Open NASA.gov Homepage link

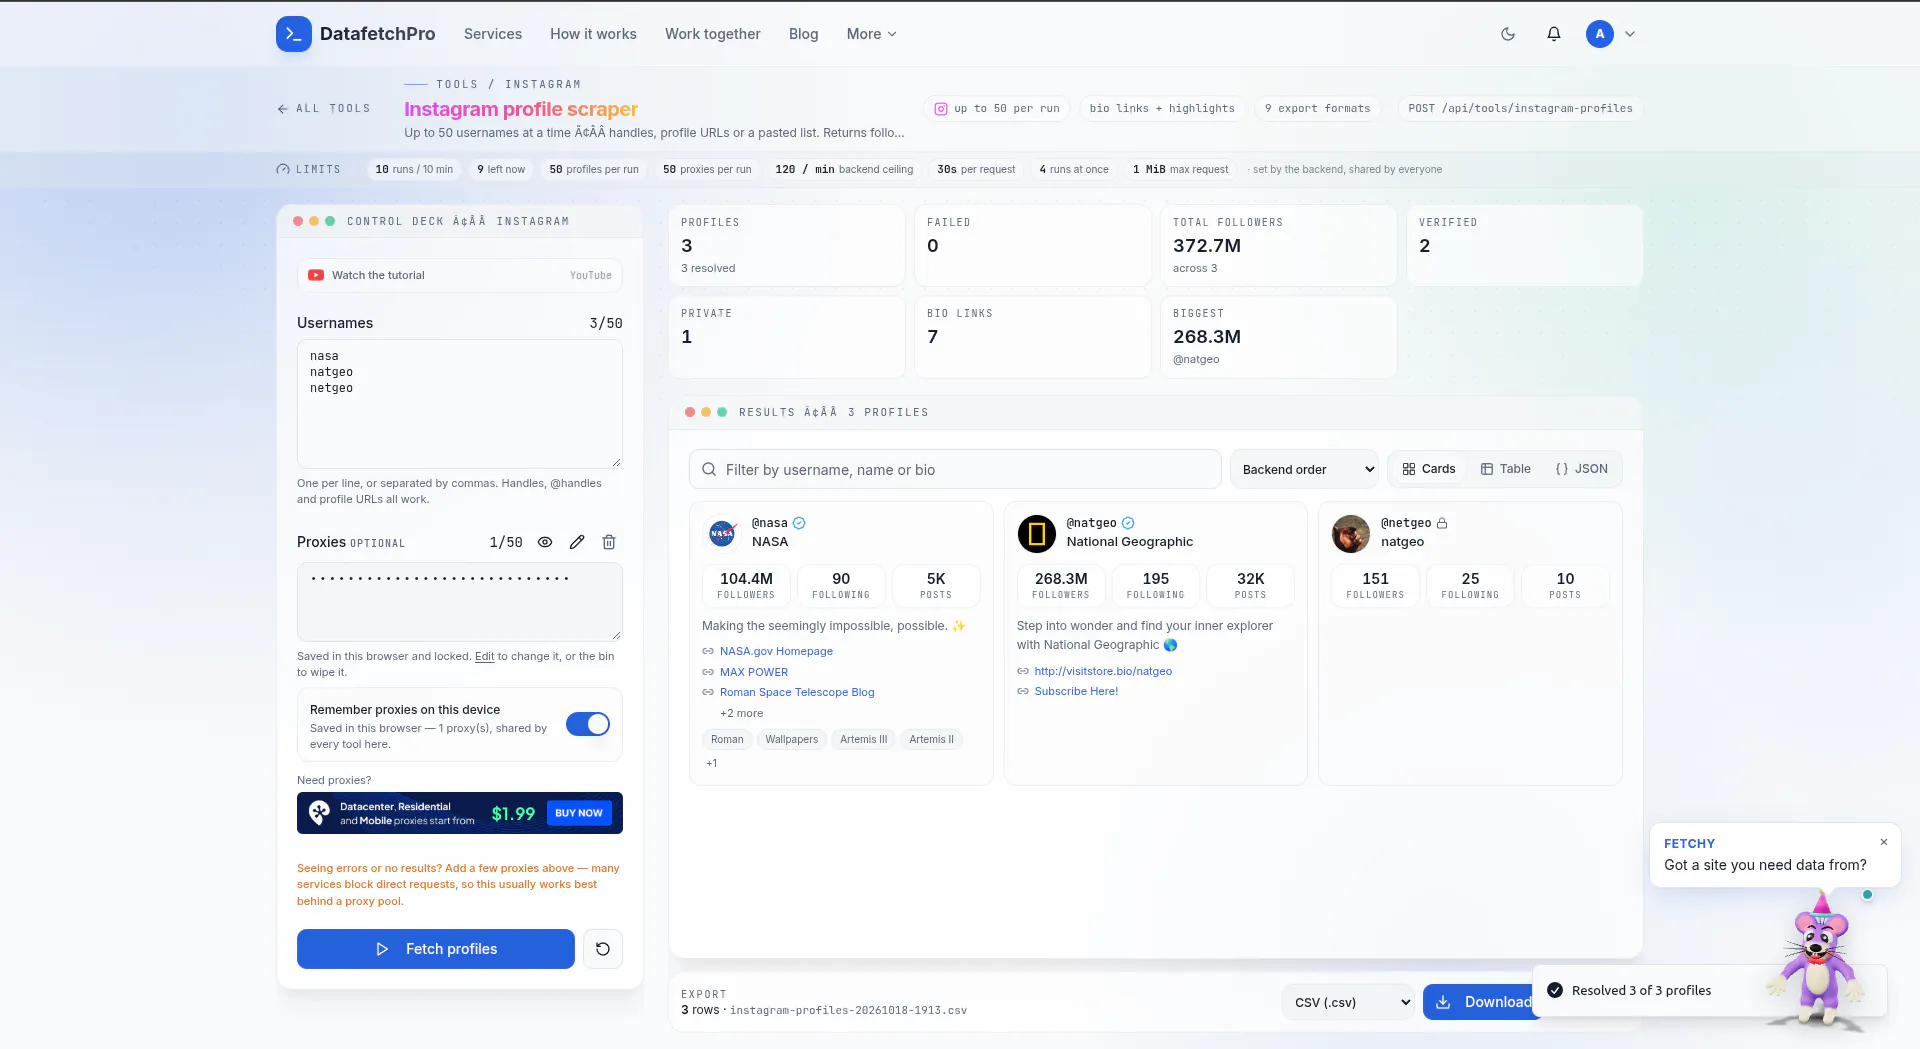[776, 651]
